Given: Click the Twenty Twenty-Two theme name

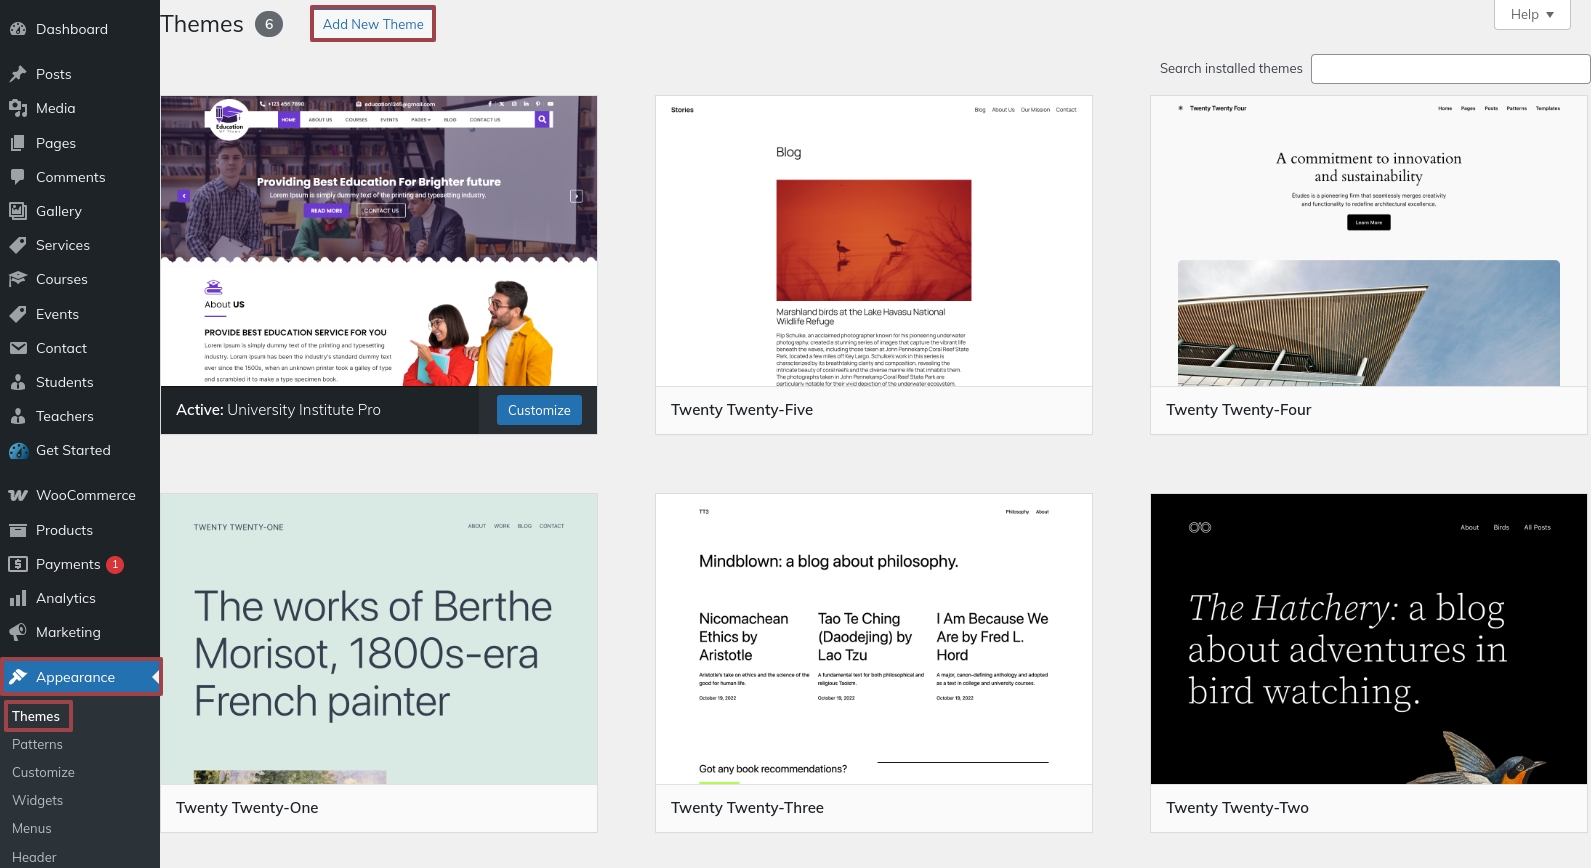Looking at the screenshot, I should (x=1237, y=808).
